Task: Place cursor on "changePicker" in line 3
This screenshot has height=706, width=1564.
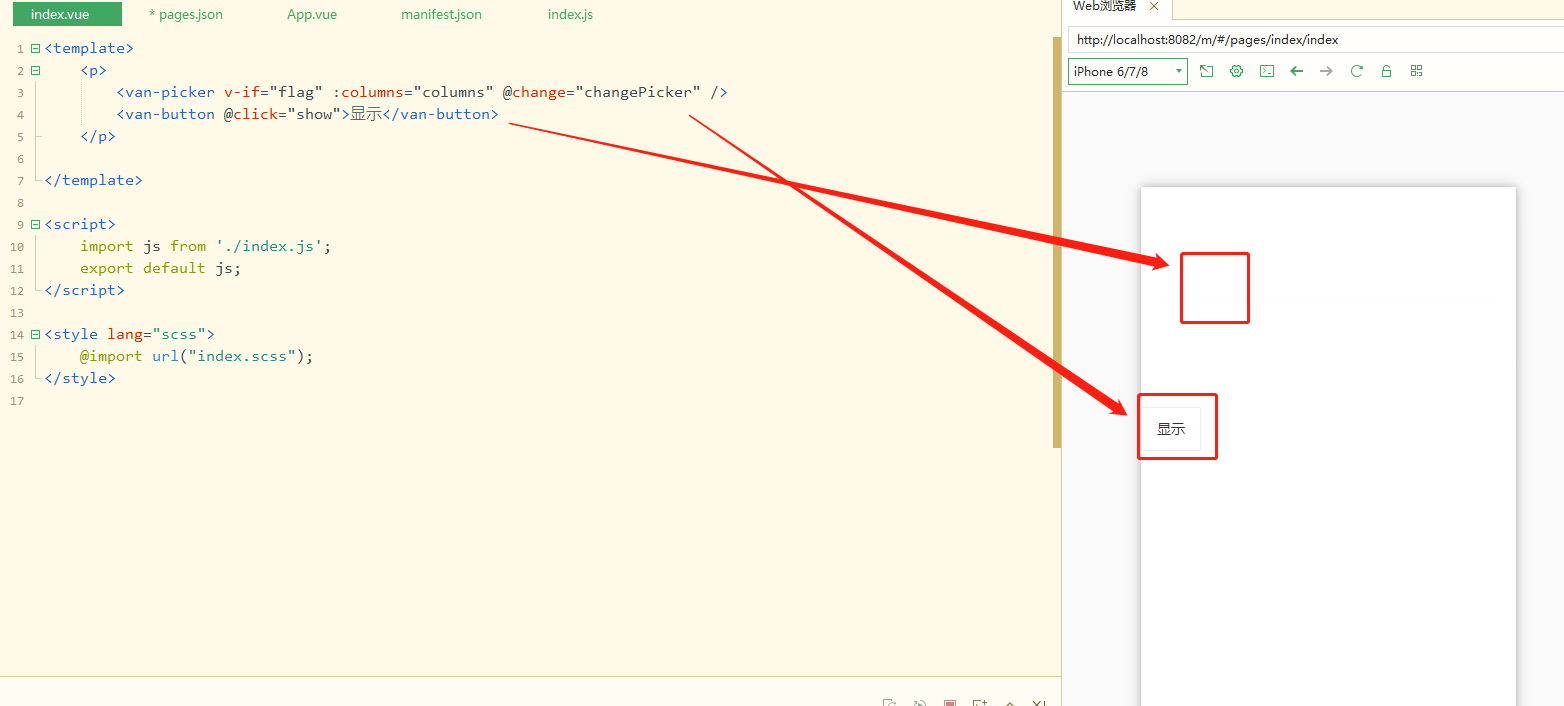Action: (x=638, y=92)
